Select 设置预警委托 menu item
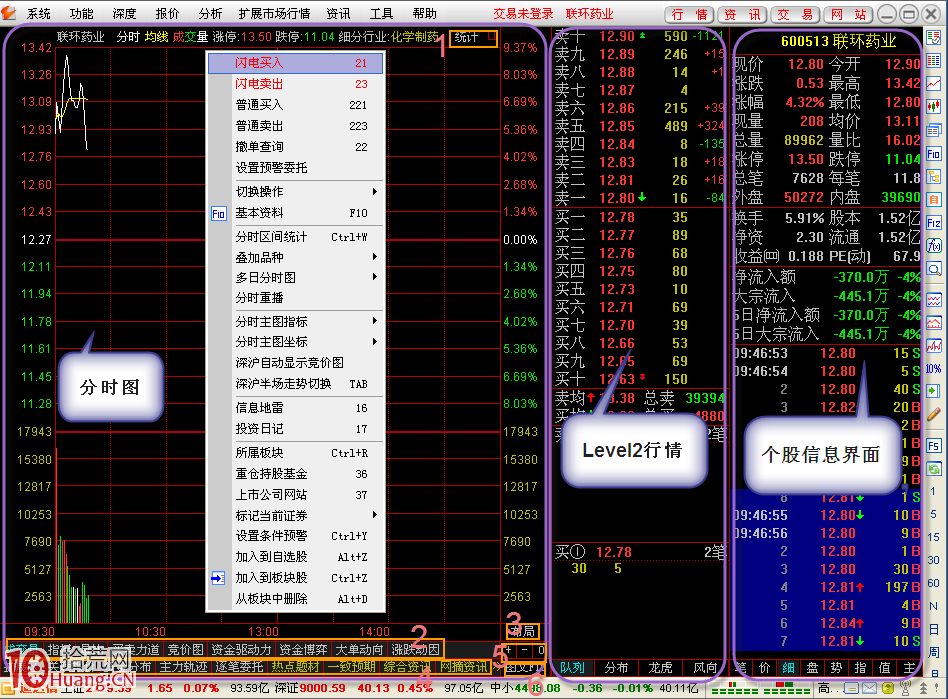Screen dimensions: 948x699 coord(295,167)
